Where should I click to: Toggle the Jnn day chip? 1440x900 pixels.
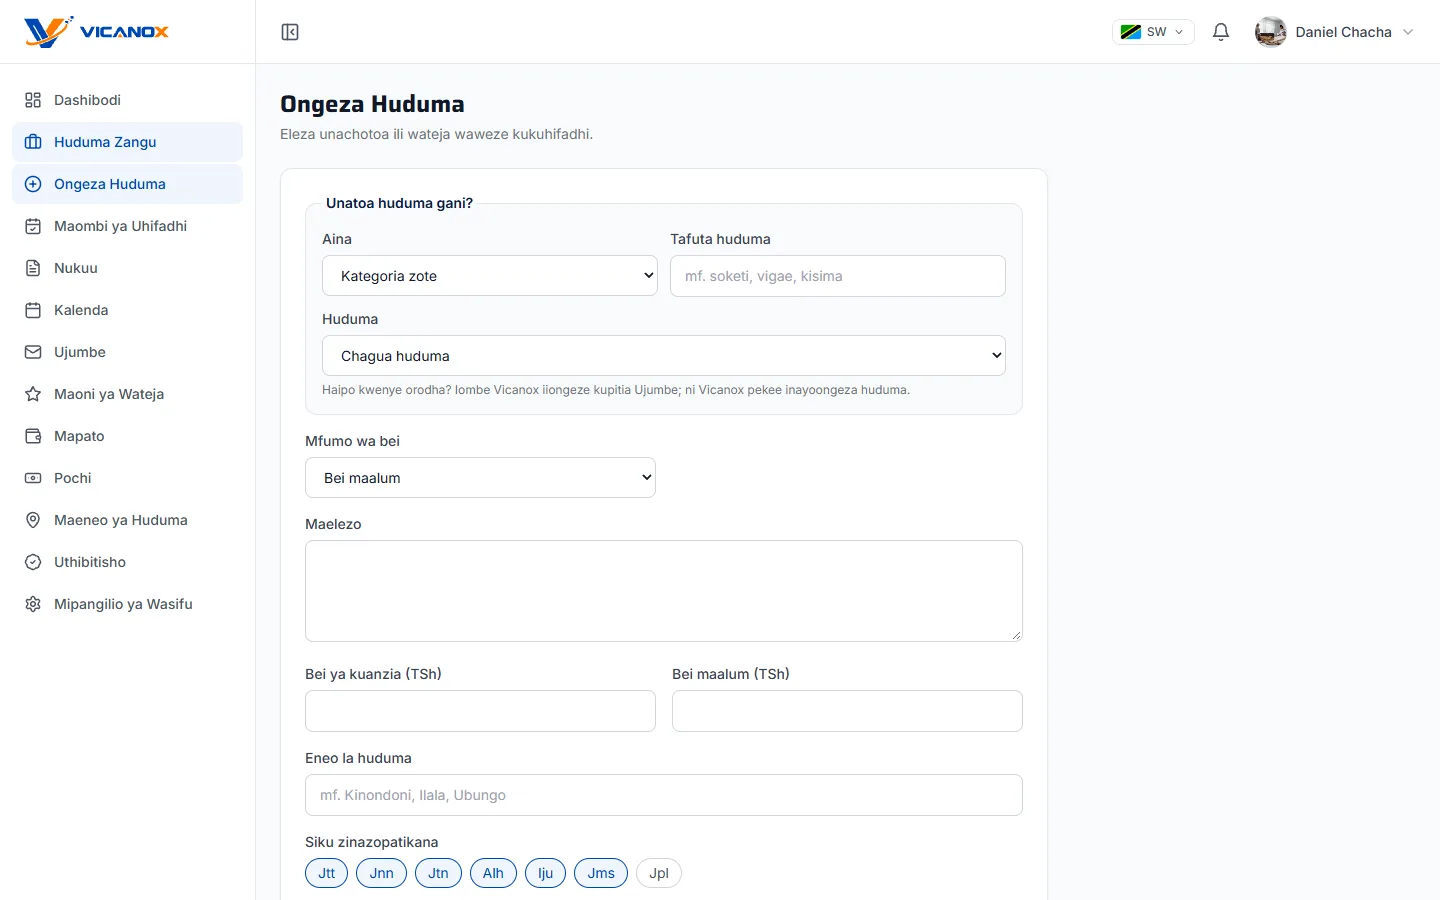click(x=381, y=873)
